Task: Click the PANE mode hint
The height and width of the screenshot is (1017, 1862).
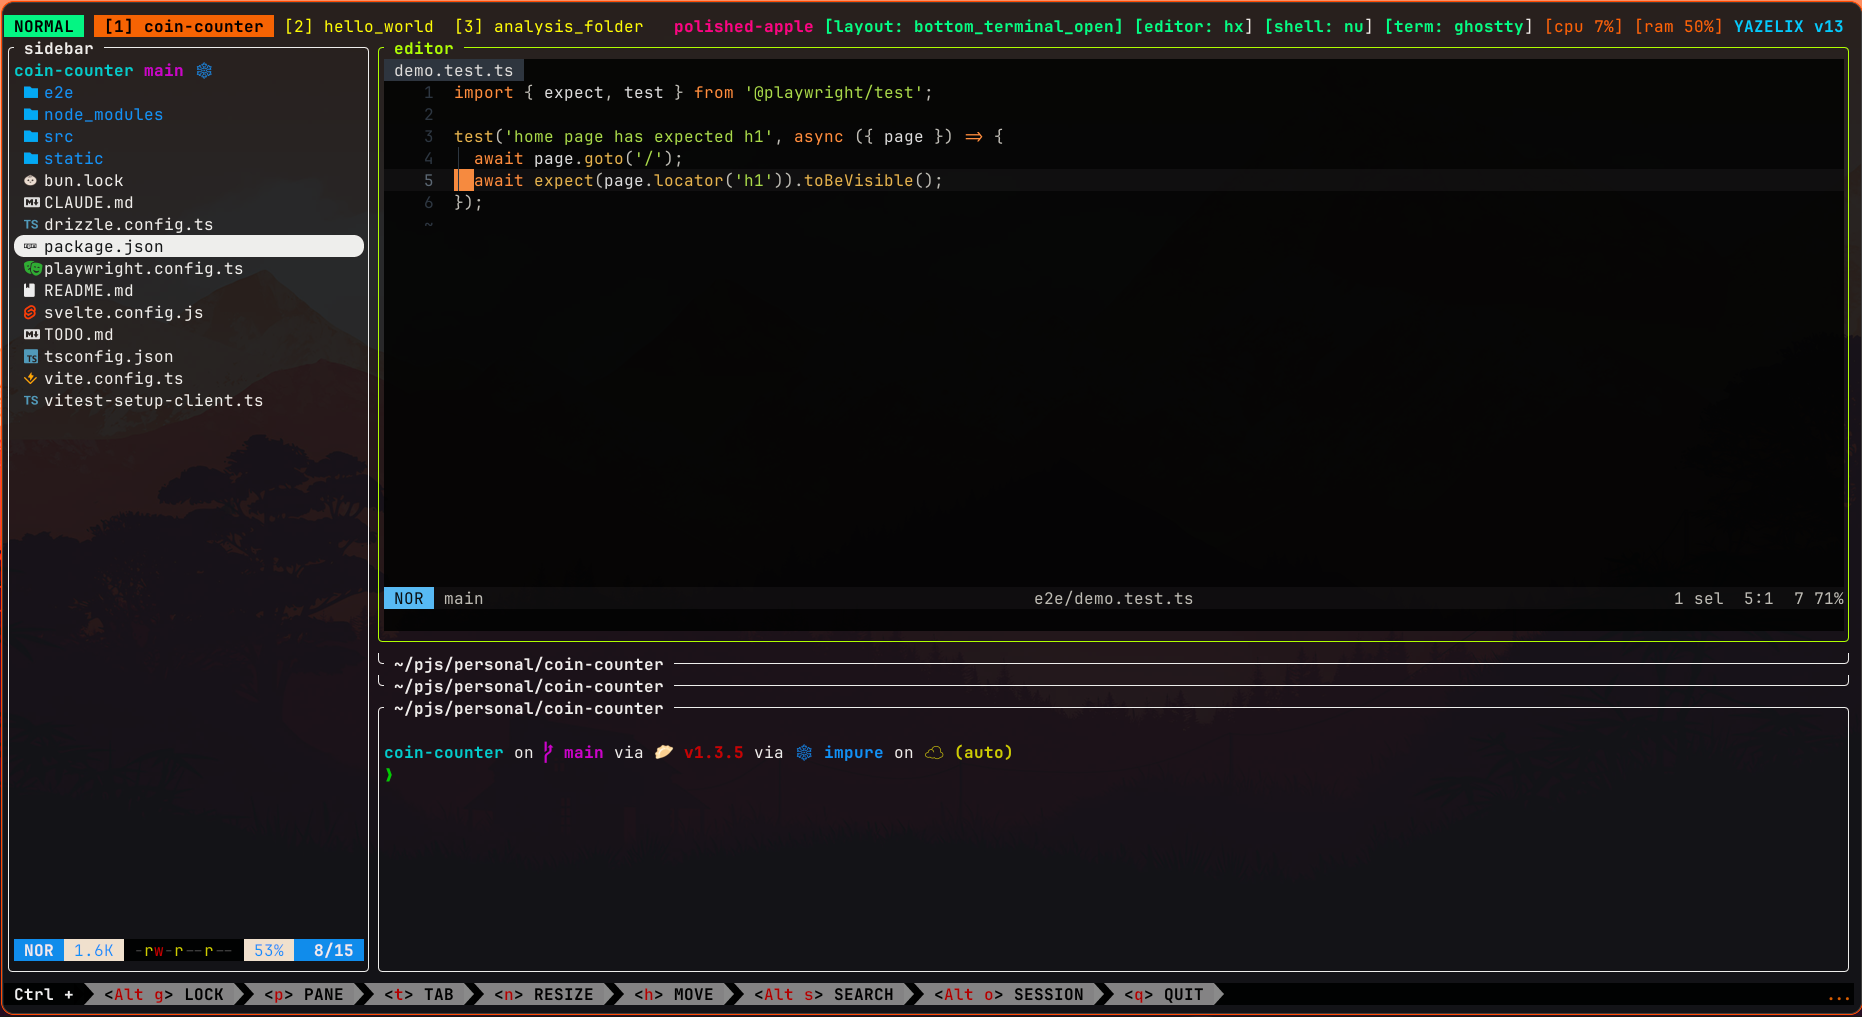Action: [304, 995]
